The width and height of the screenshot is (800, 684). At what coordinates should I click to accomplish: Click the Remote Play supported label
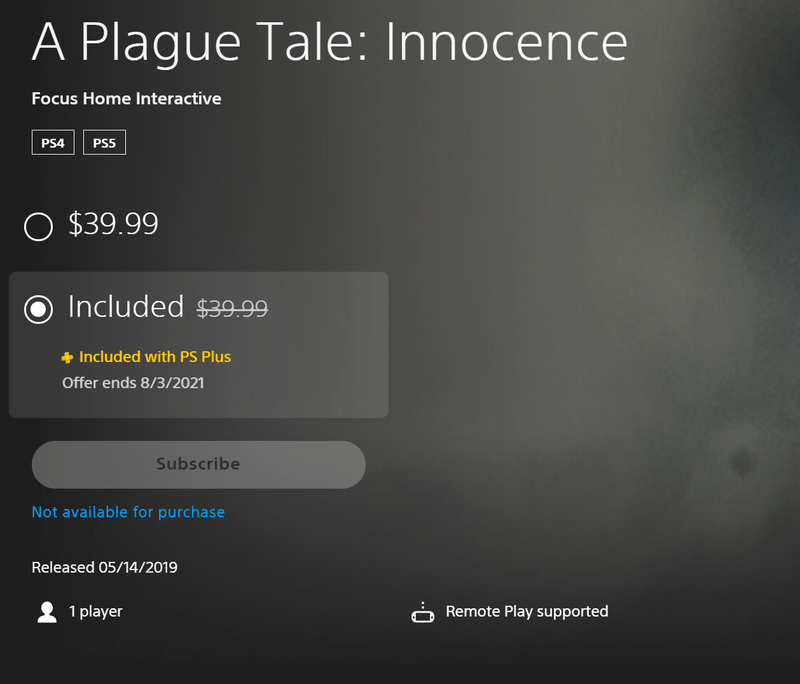point(527,612)
